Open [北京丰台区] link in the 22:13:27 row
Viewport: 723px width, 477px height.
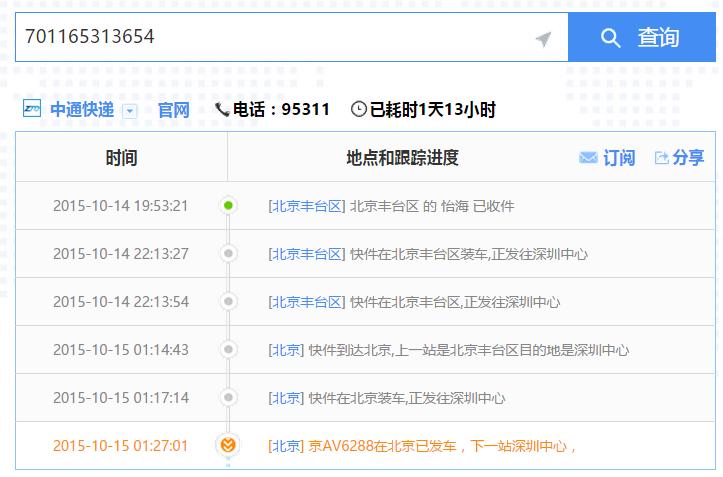click(x=307, y=254)
